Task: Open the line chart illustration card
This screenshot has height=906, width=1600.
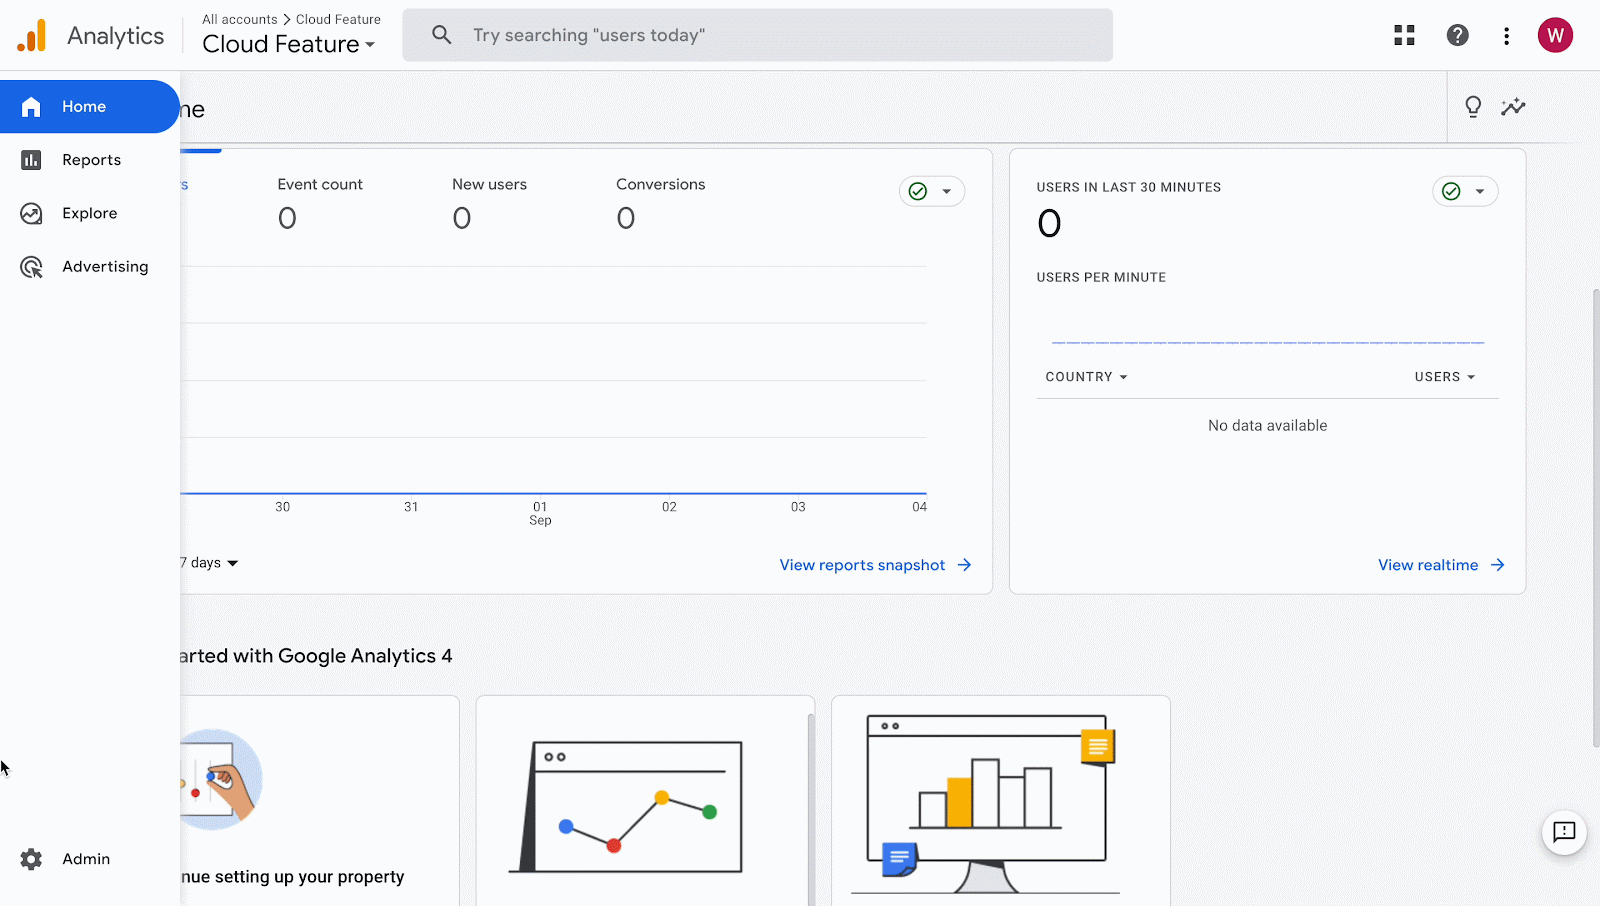Action: [x=645, y=801]
